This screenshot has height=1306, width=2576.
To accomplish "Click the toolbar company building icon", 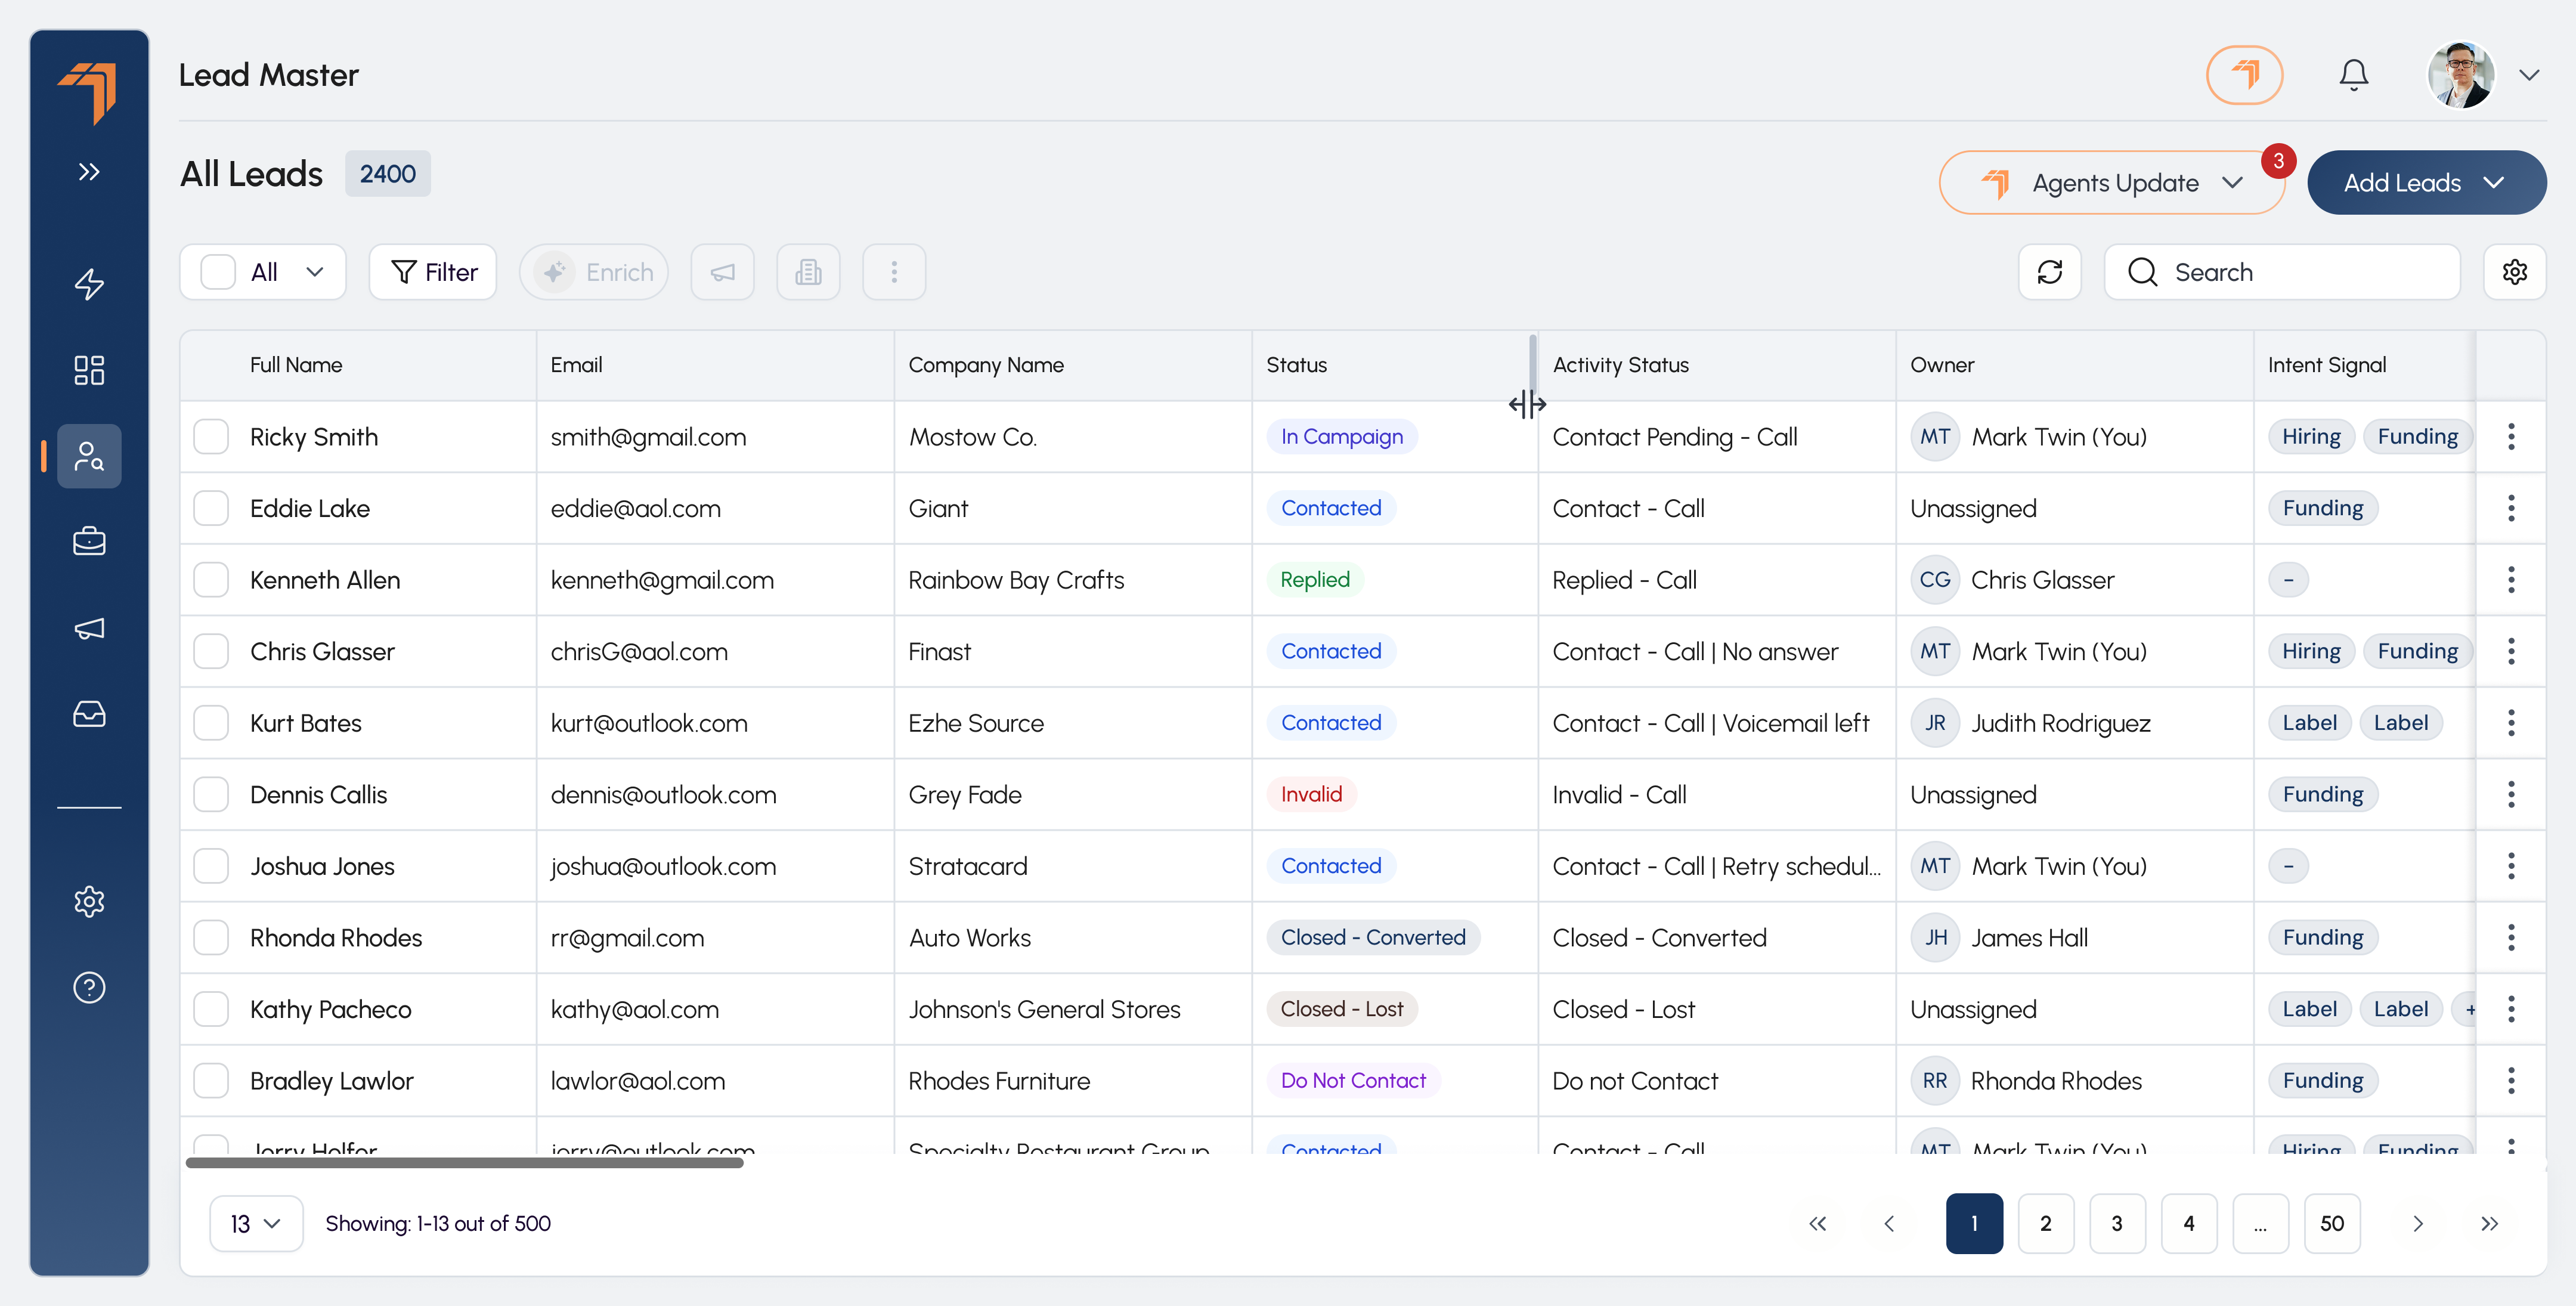I will (x=808, y=272).
